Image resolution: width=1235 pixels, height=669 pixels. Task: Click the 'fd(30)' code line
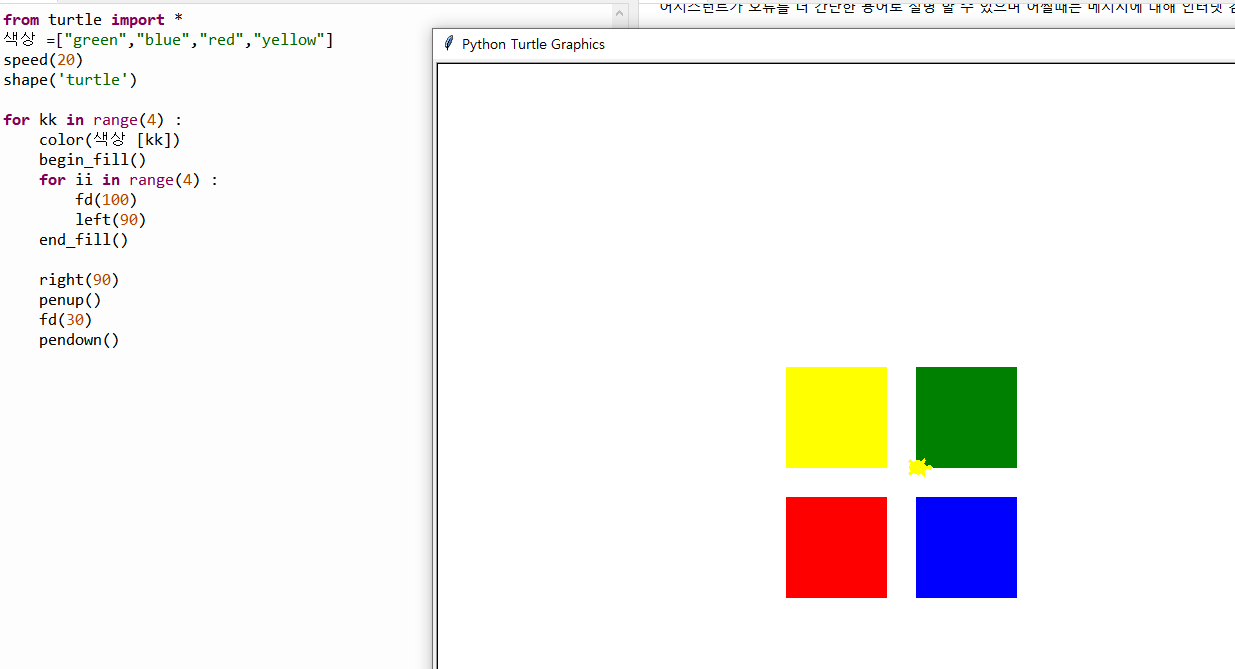point(66,320)
